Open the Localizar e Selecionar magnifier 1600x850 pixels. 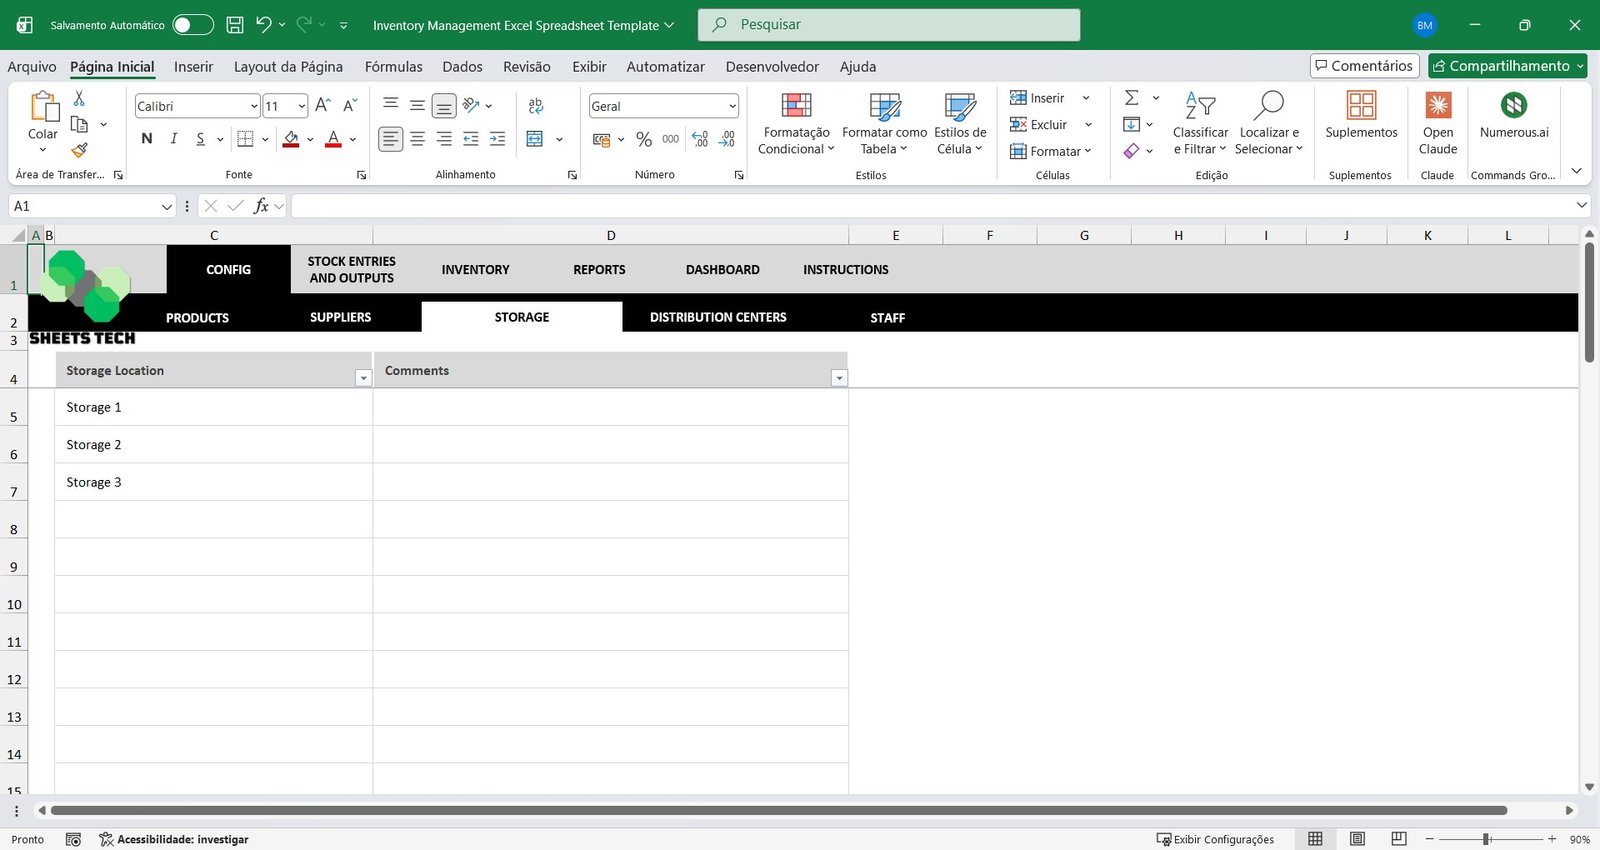pos(1268,106)
